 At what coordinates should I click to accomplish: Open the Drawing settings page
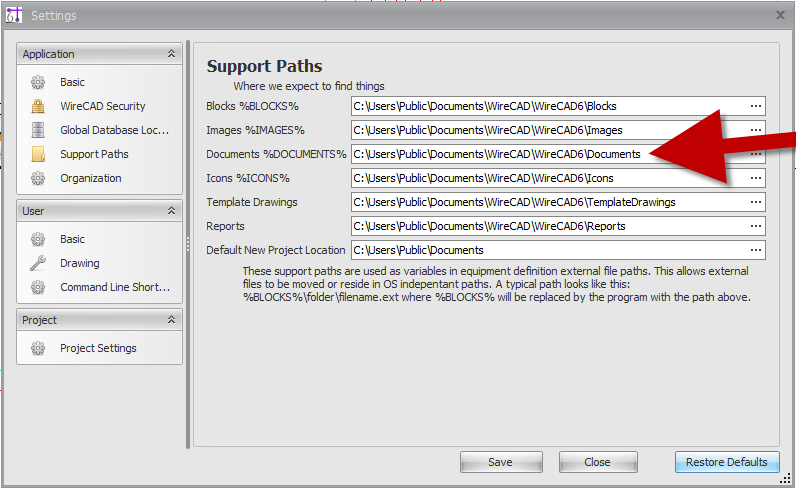80,263
